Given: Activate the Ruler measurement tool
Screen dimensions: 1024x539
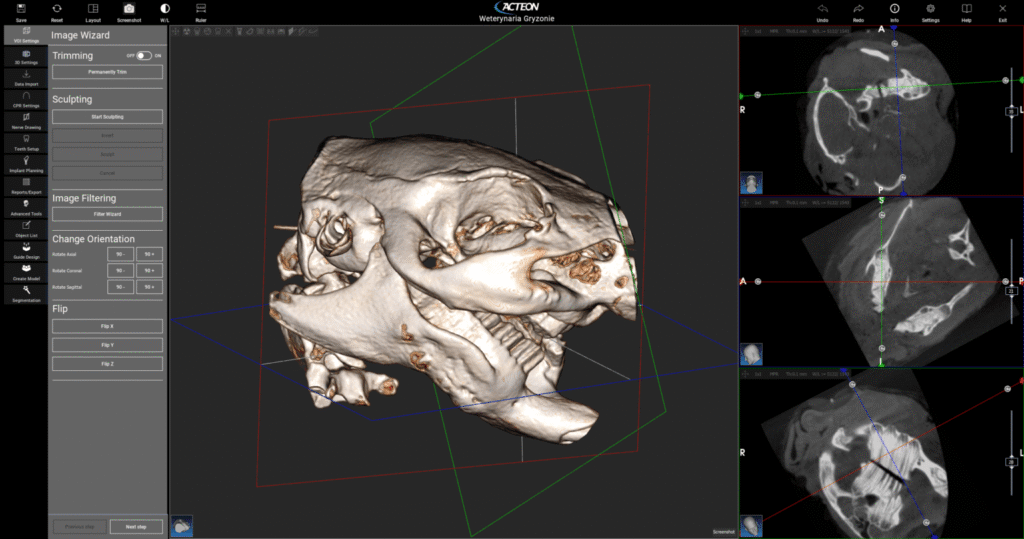Looking at the screenshot, I should [x=201, y=9].
